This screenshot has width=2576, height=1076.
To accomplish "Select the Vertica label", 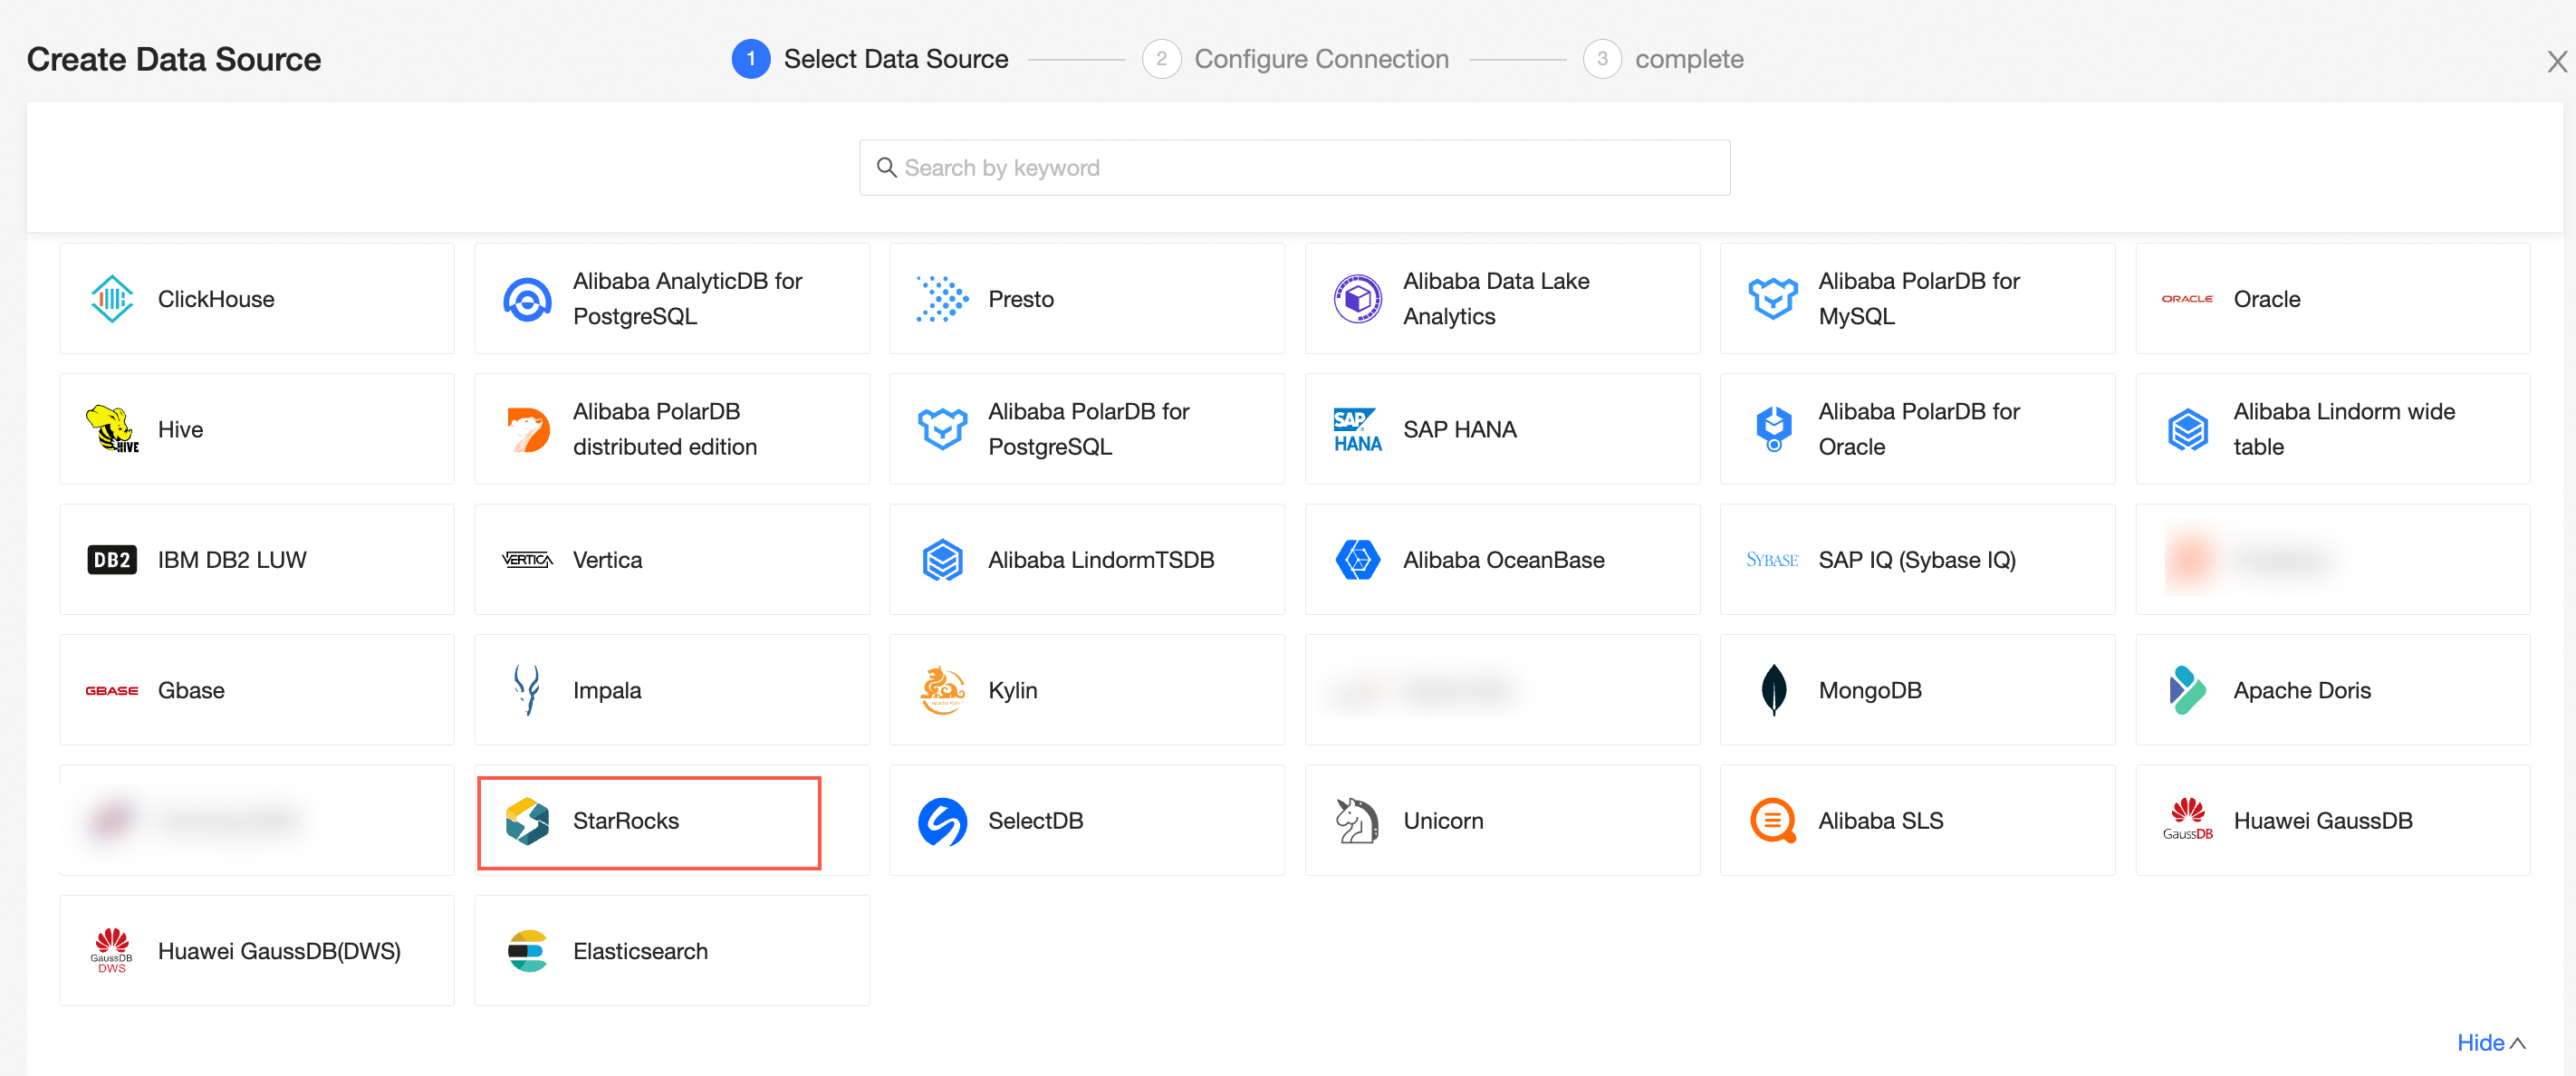I will pyautogui.click(x=607, y=560).
